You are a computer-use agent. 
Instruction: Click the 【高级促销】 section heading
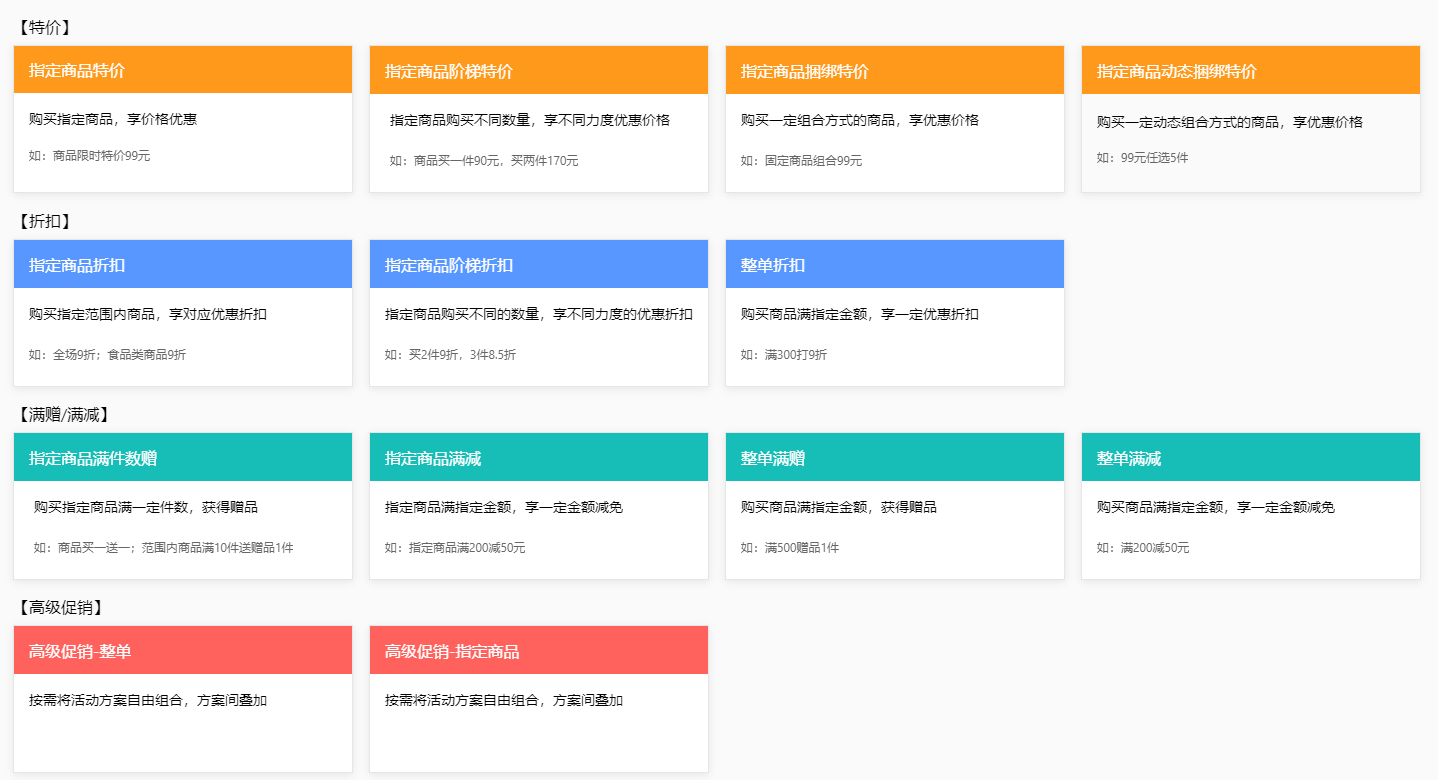click(x=61, y=607)
